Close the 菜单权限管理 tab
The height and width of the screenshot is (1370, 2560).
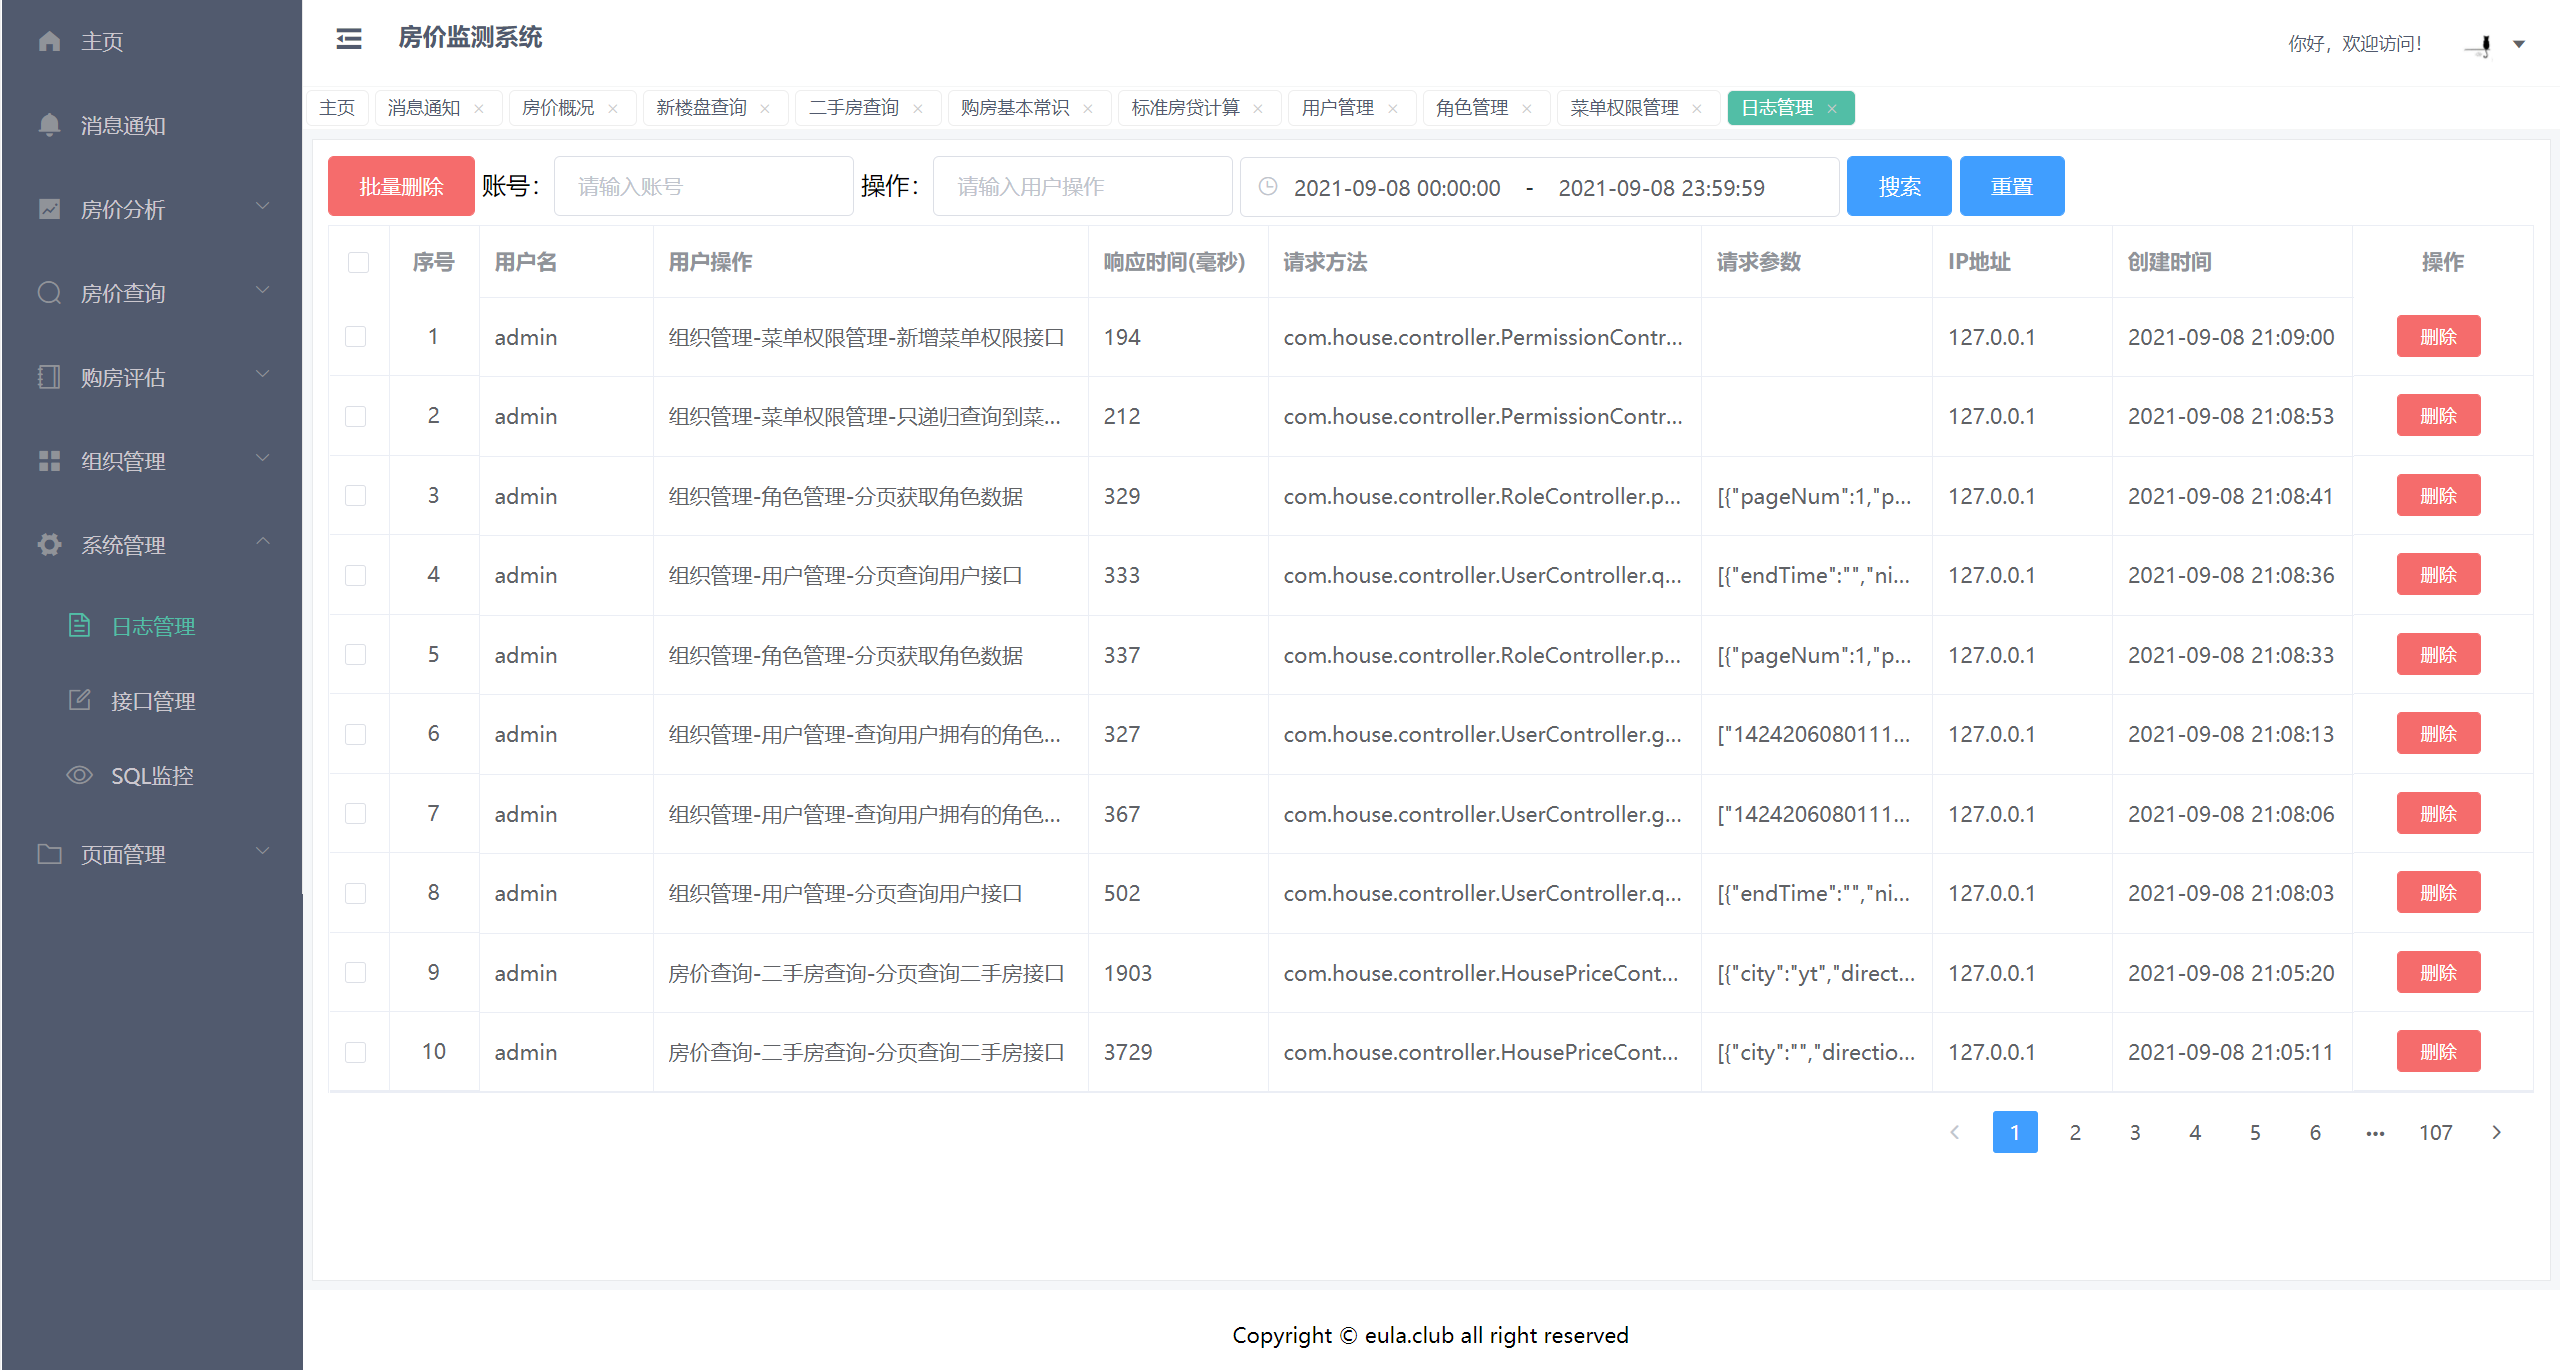[x=1697, y=109]
